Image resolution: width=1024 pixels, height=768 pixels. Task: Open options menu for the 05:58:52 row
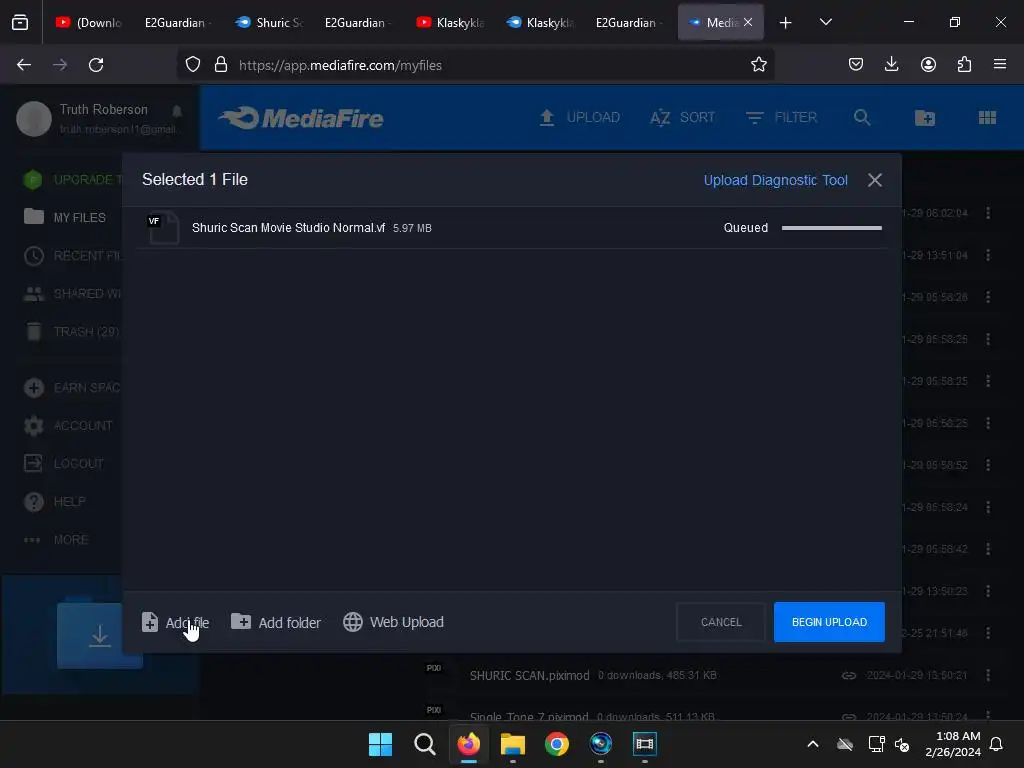tap(987, 465)
